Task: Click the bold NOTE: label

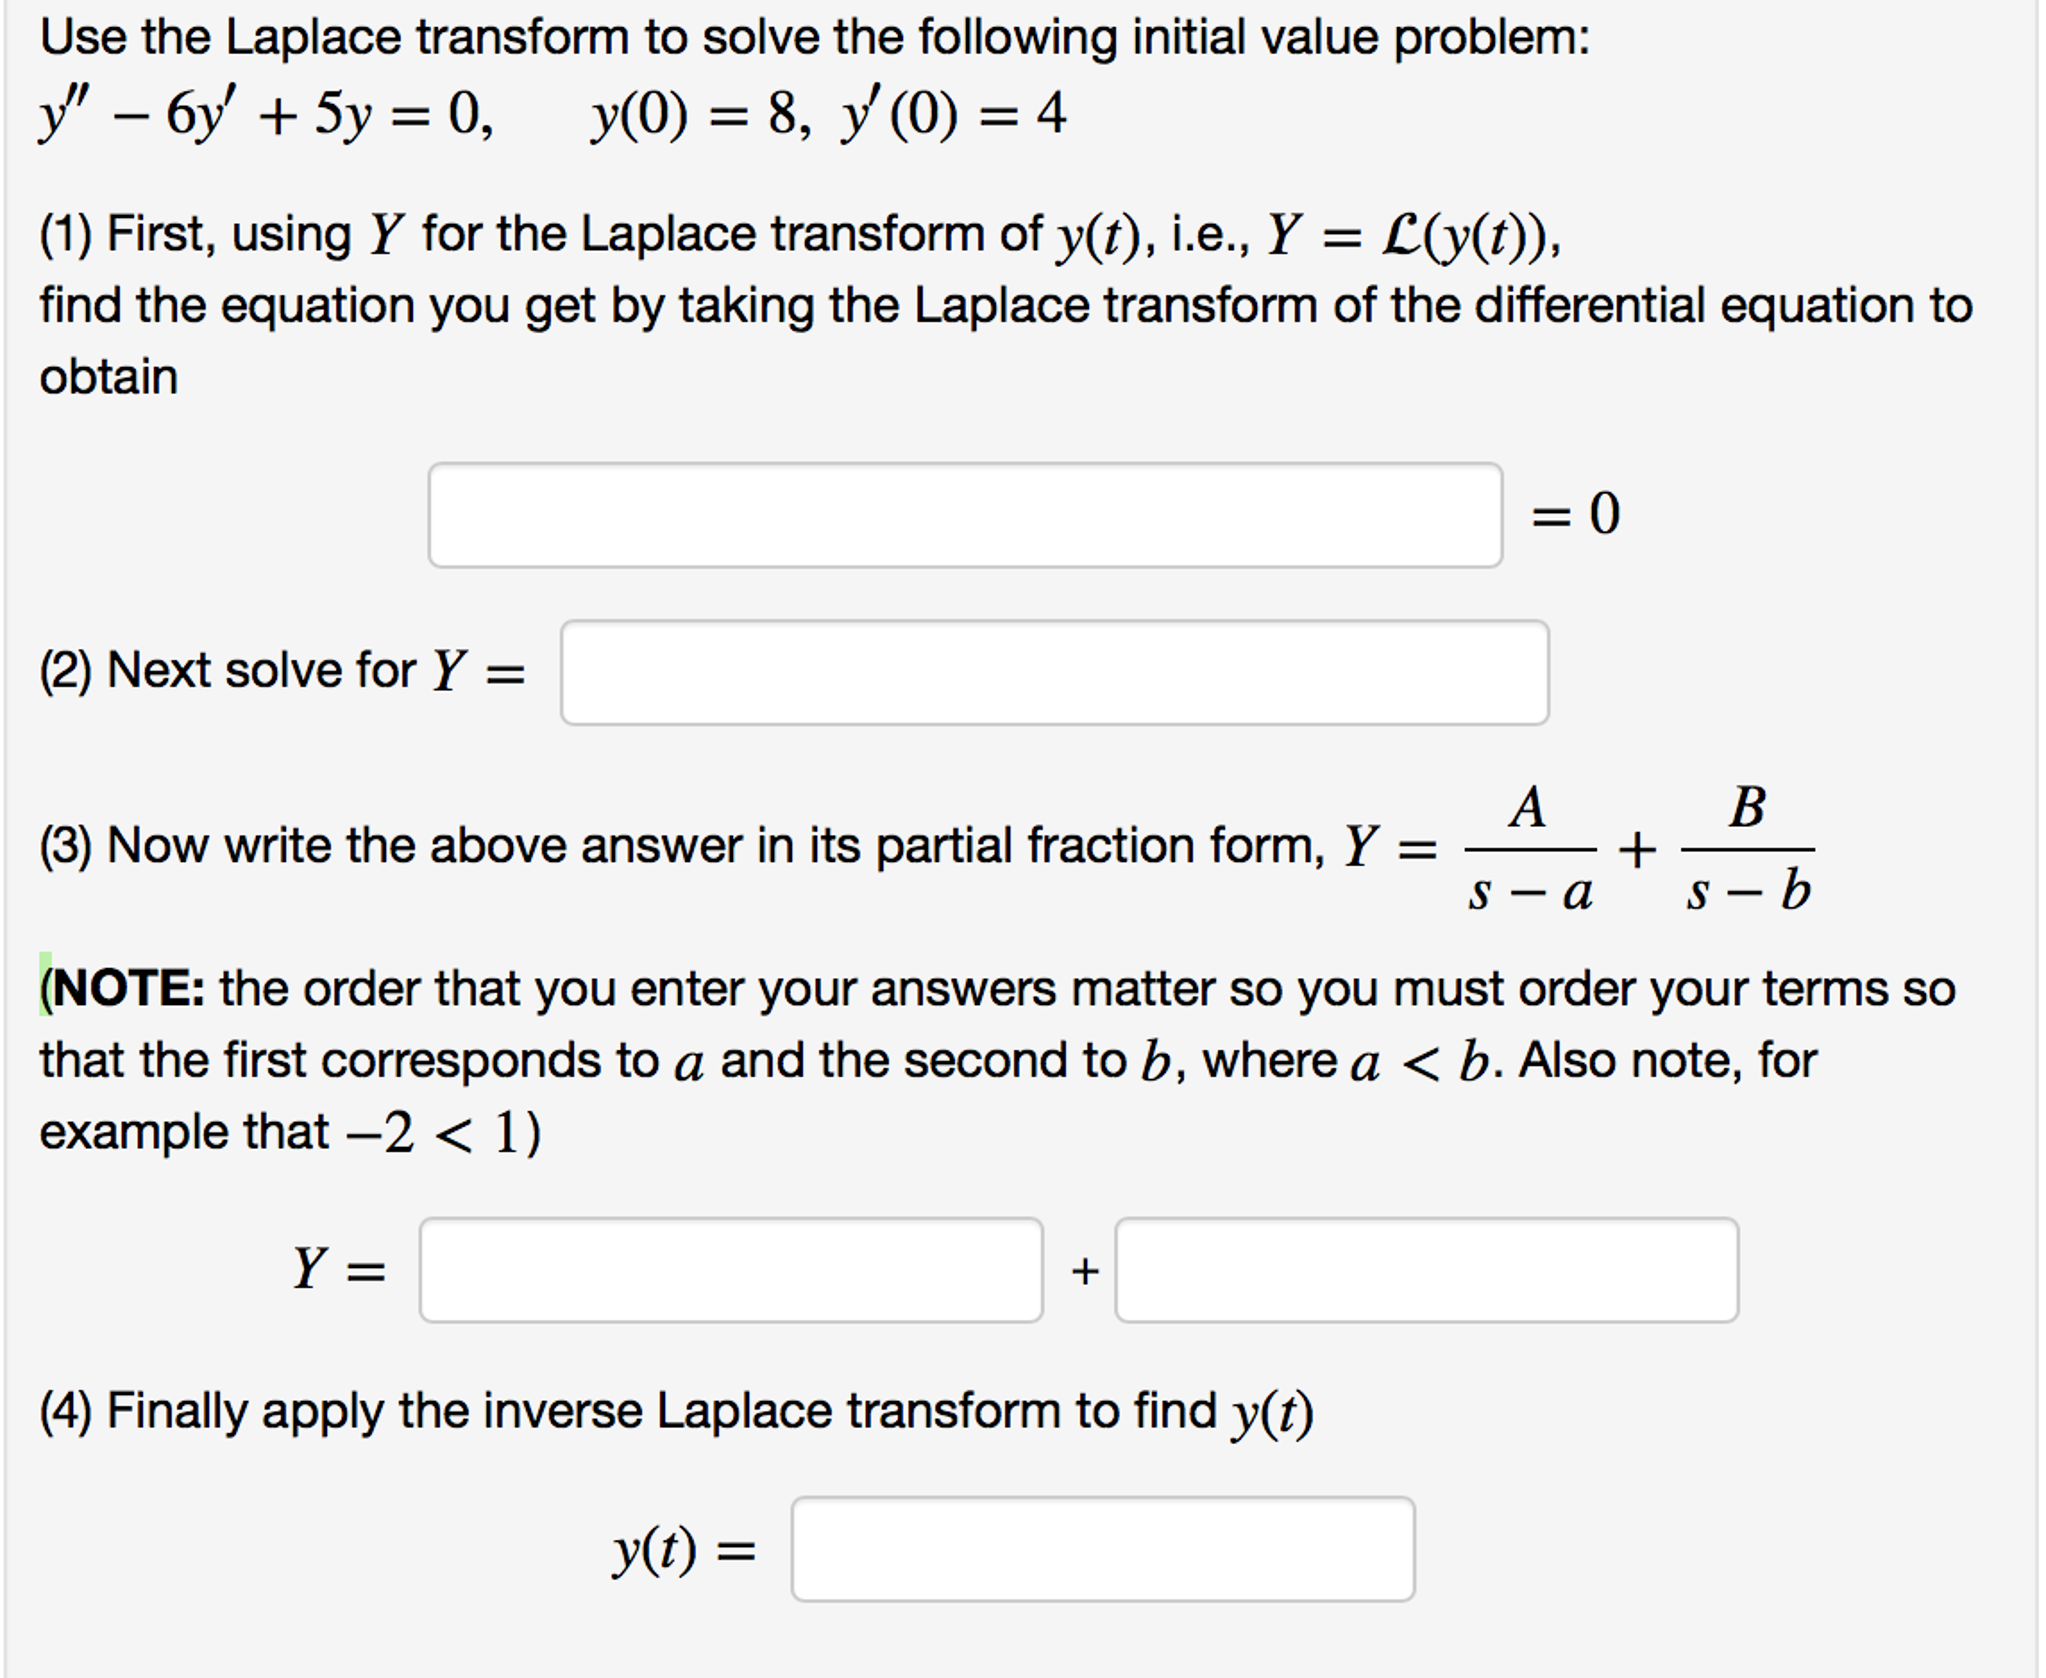Action: pos(128,988)
